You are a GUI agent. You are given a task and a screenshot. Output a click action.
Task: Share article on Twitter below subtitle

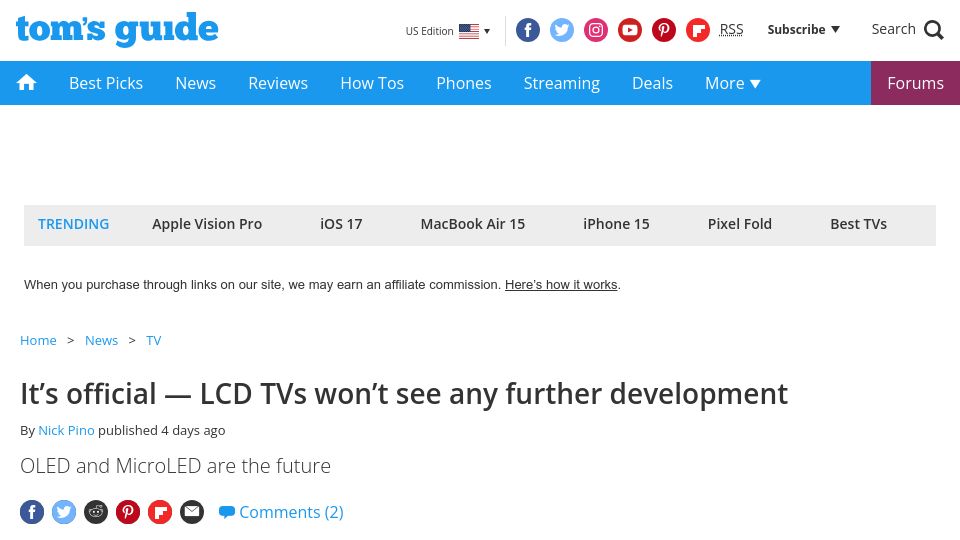pos(64,512)
